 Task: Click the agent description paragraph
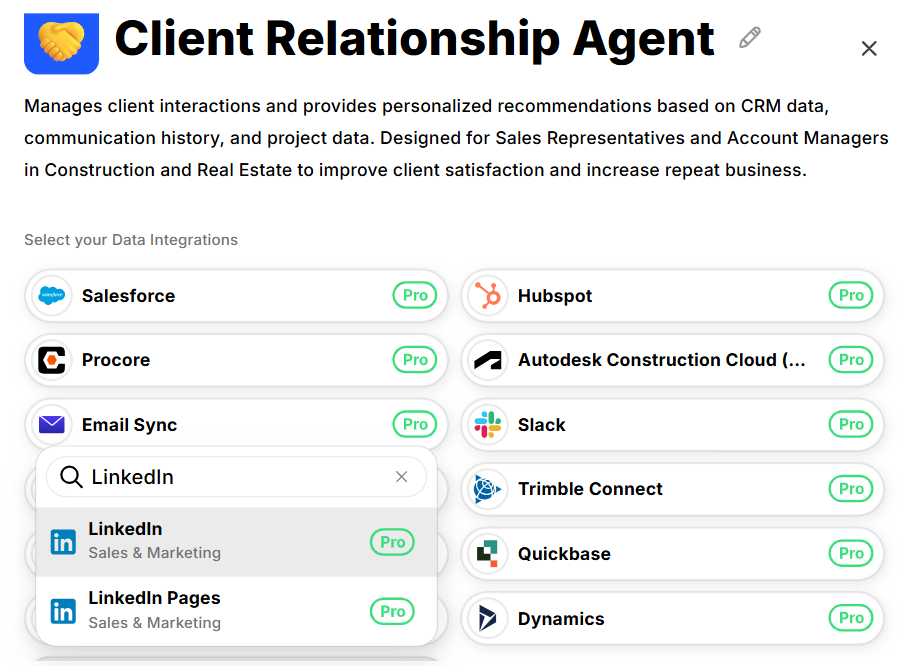pos(456,138)
